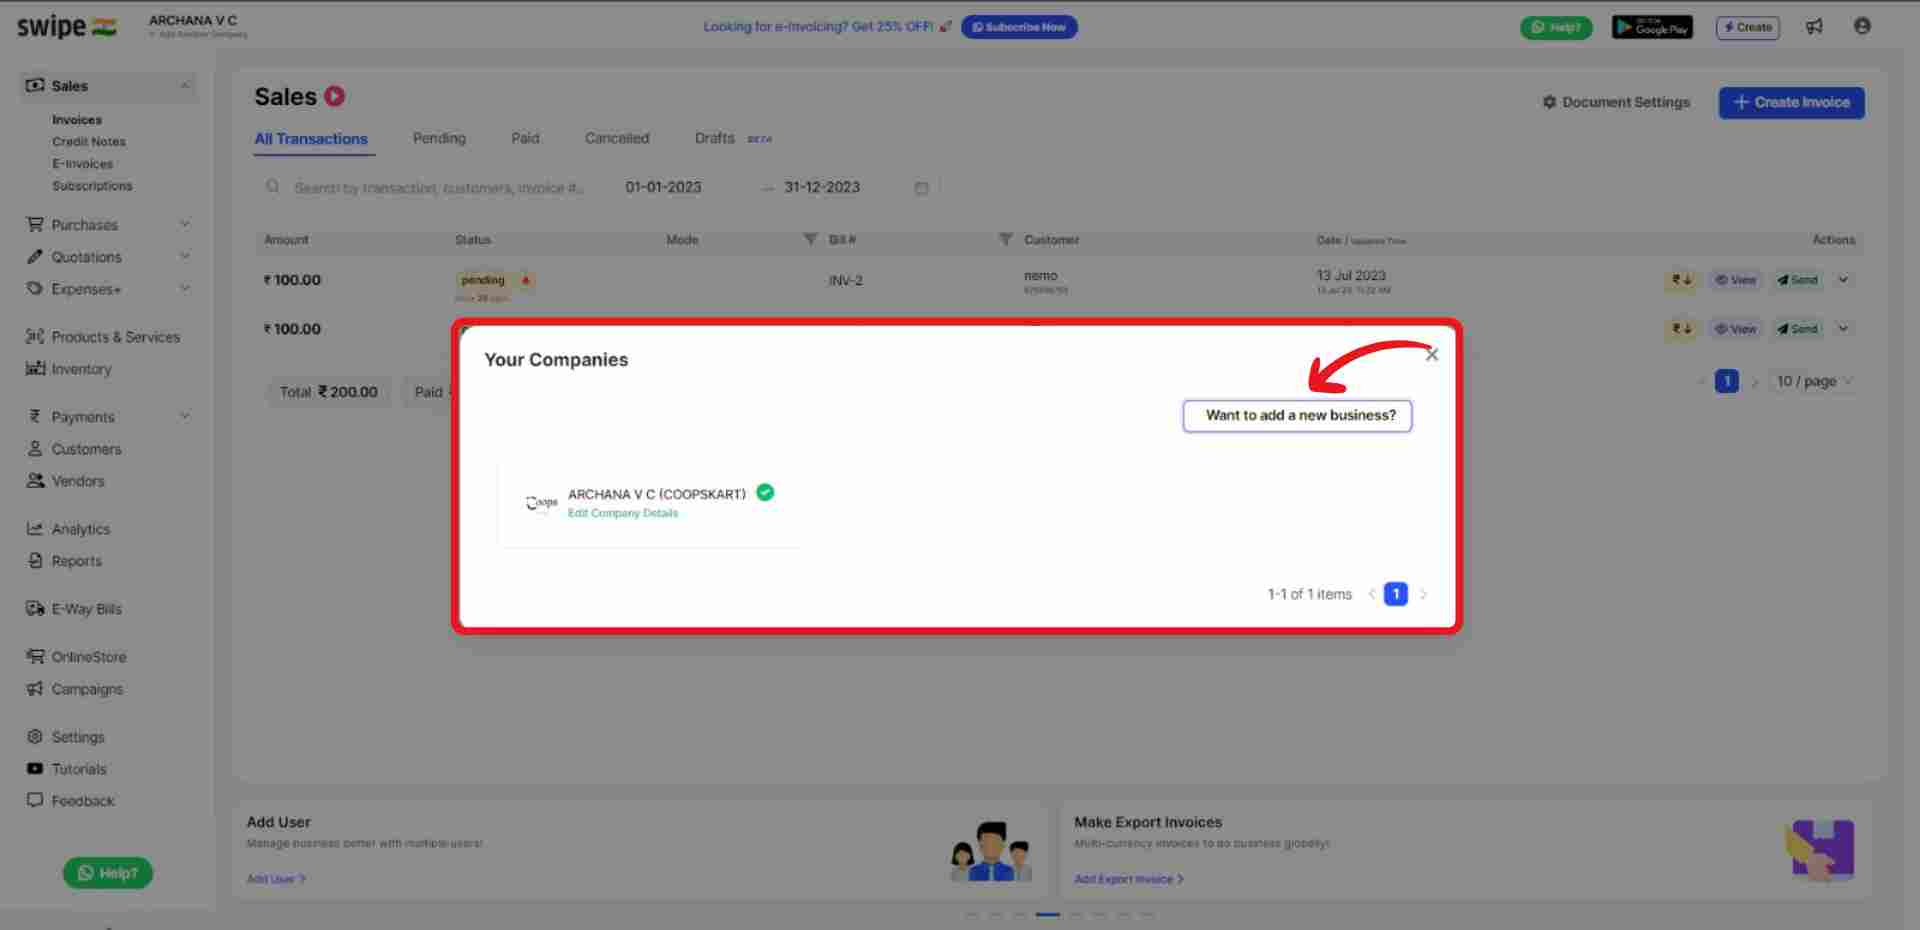Select the ARCHANA V C (COOPSKART) company card
Viewport: 1920px width, 930px height.
pos(650,503)
